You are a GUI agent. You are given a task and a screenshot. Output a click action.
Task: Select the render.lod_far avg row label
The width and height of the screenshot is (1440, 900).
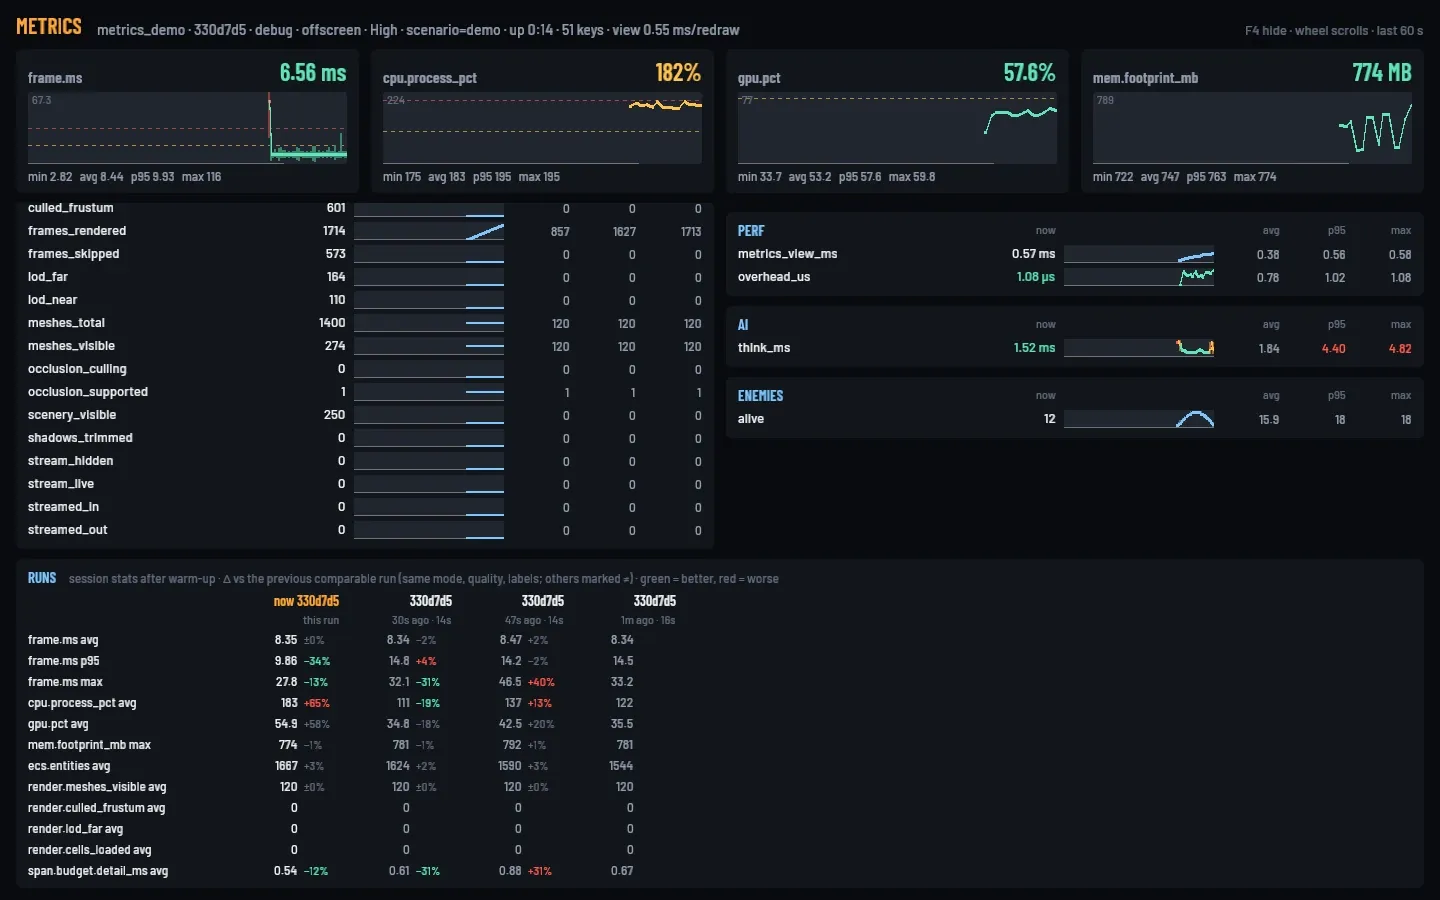[76, 829]
